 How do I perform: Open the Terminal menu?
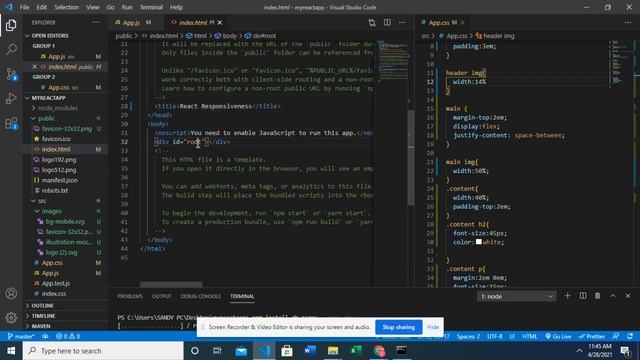[151, 7]
